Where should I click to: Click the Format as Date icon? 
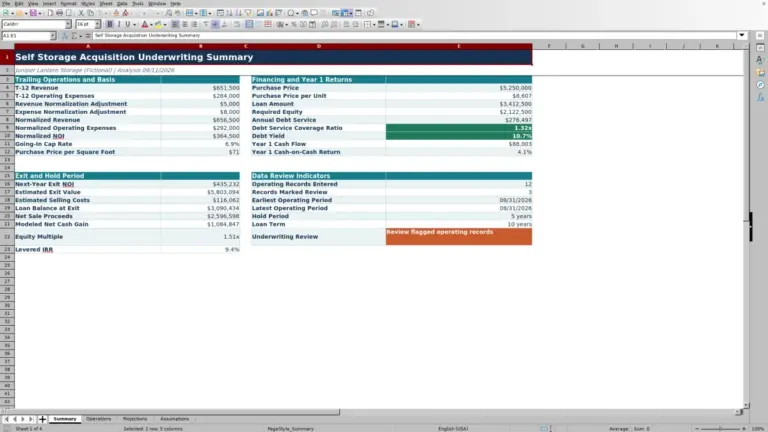(312, 24)
